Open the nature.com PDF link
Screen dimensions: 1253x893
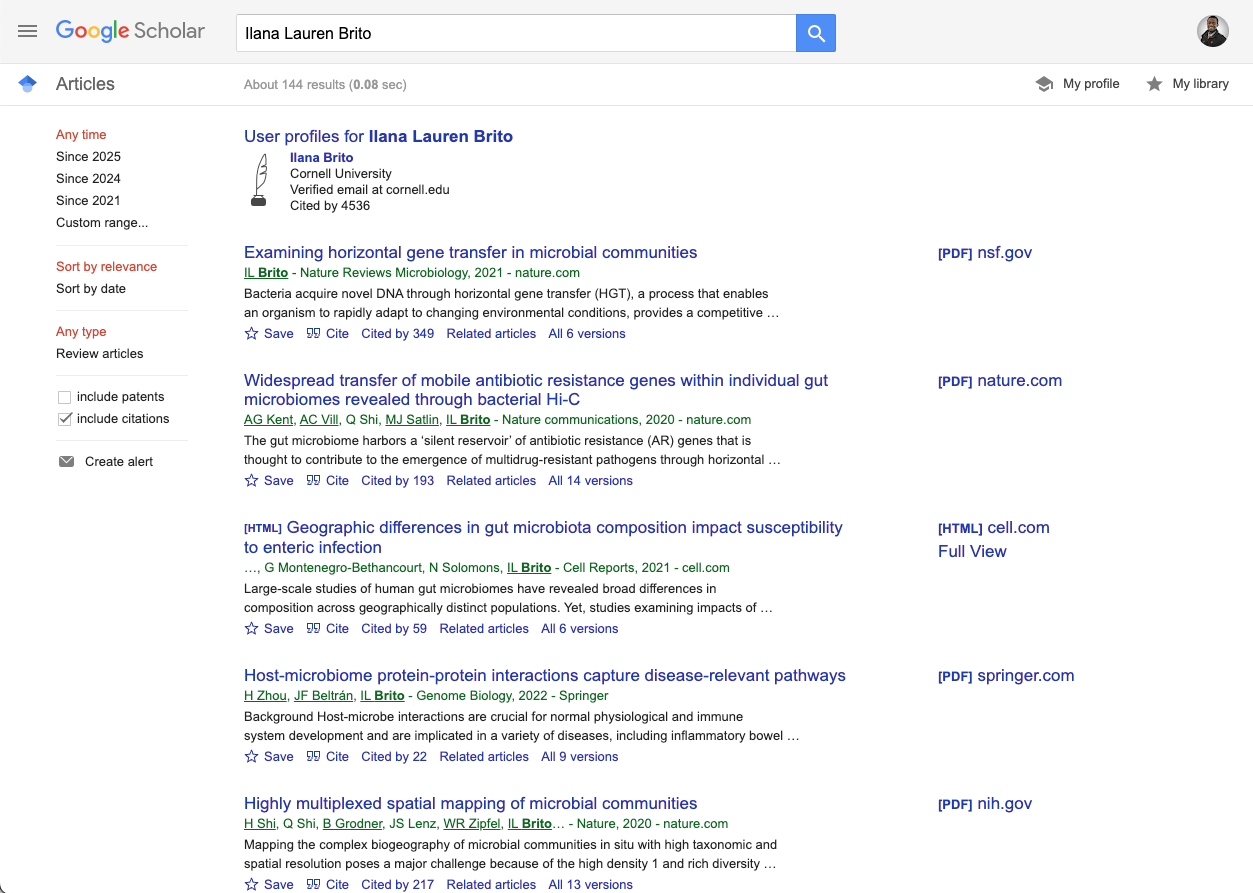(x=1000, y=381)
